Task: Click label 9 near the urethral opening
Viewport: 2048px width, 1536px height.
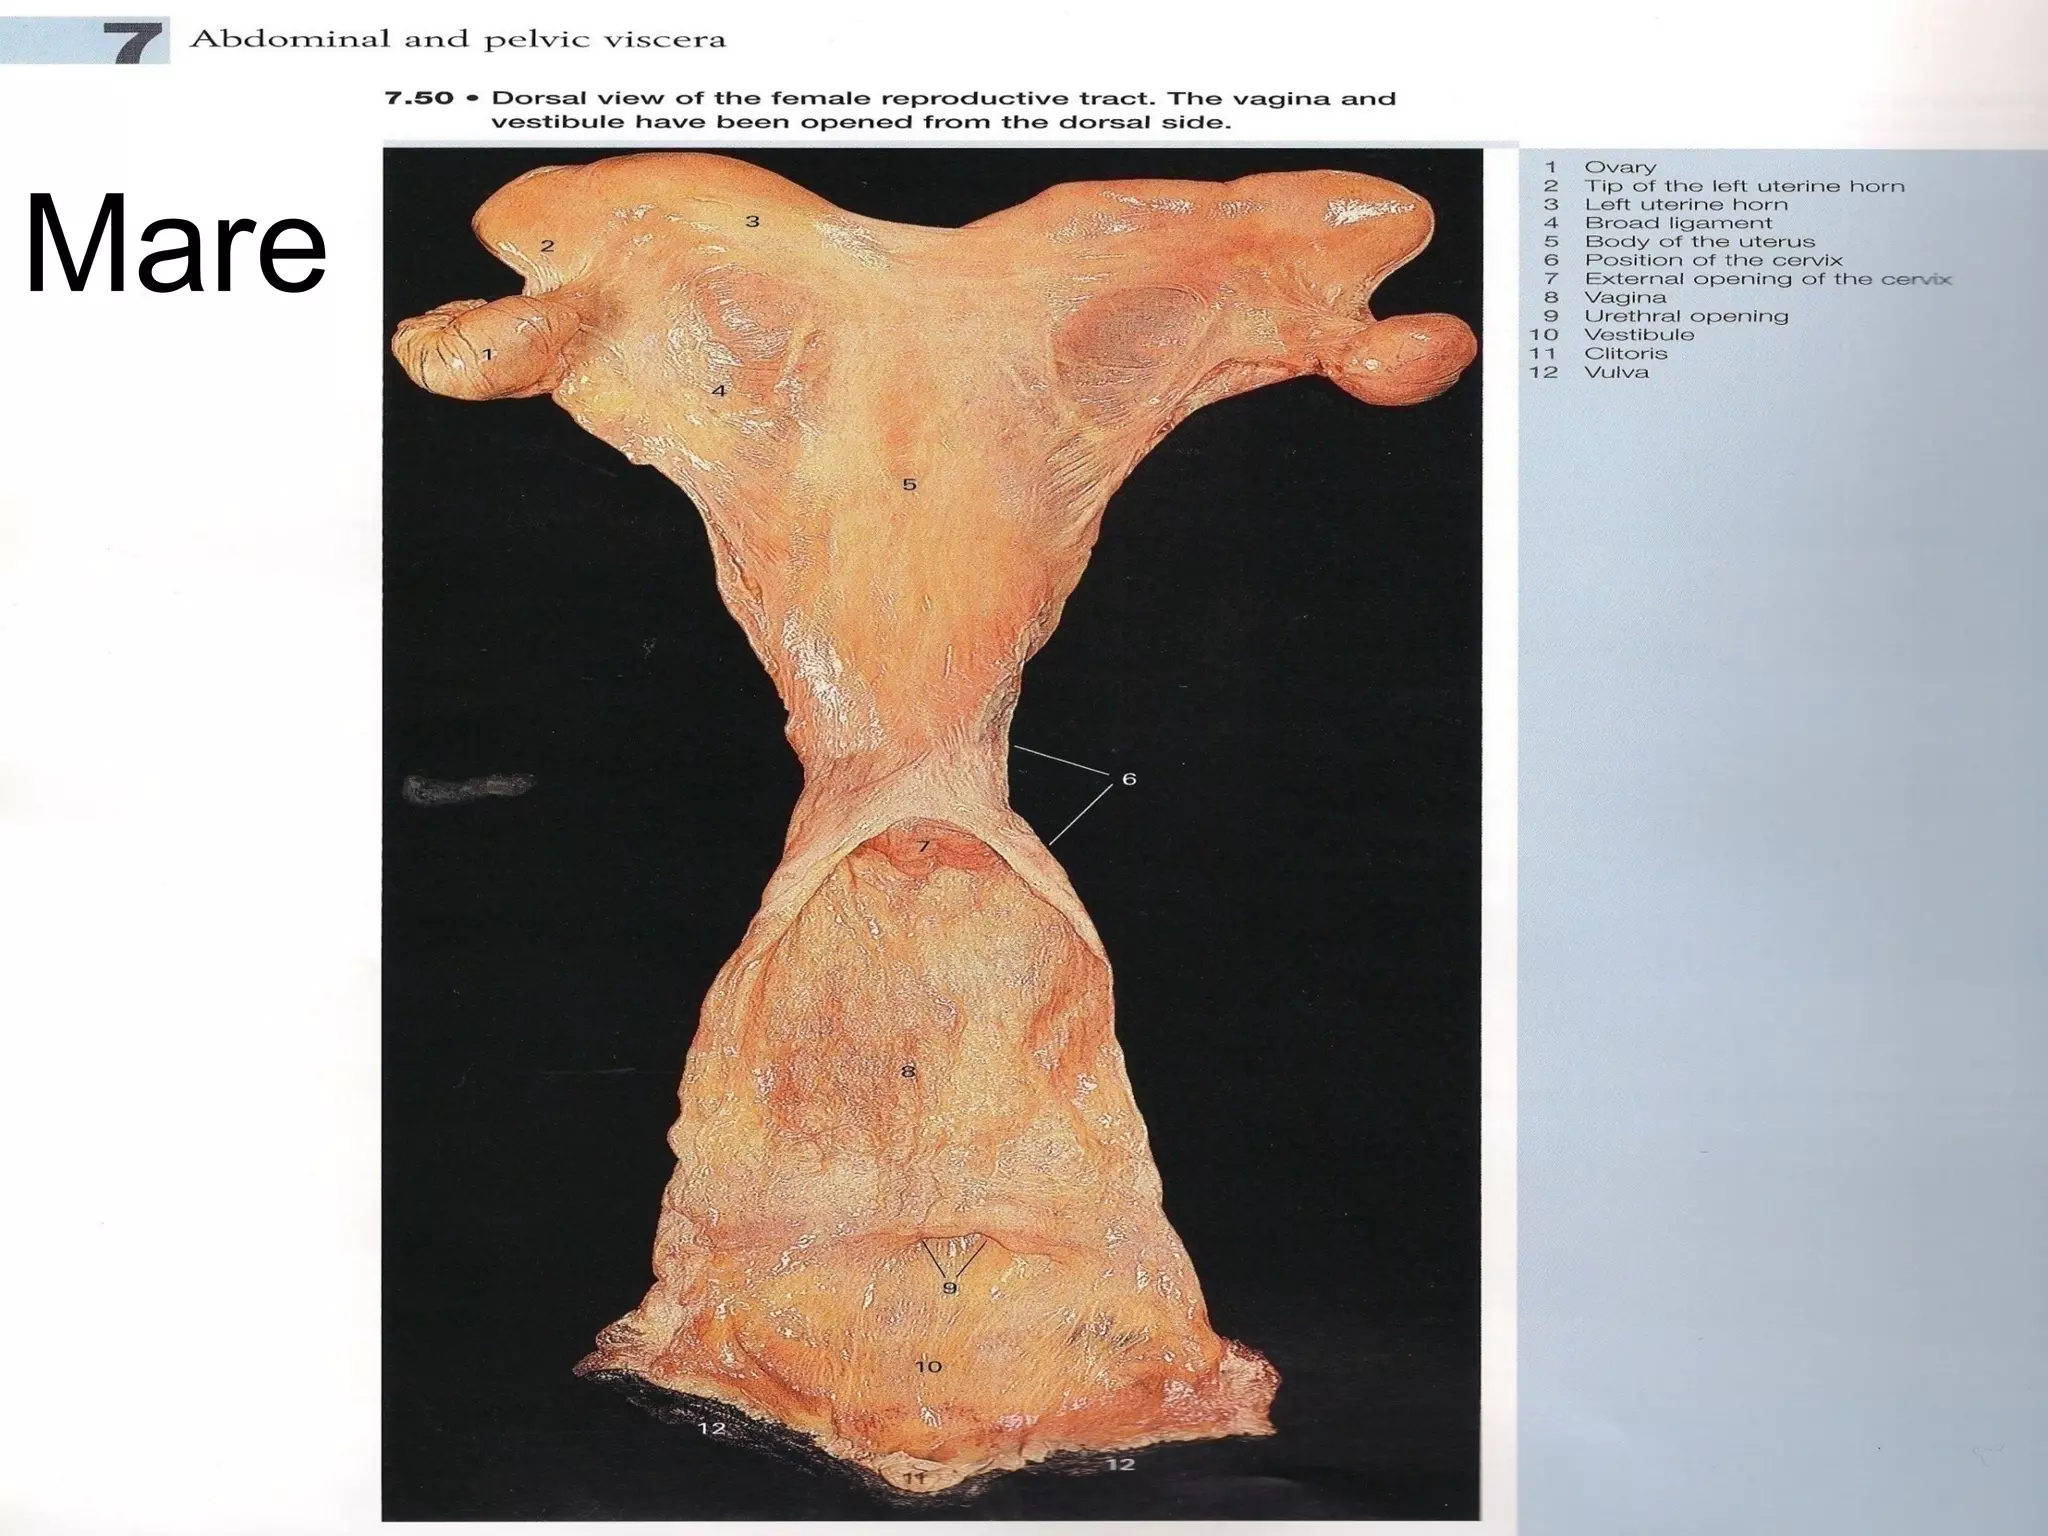Action: coord(950,1288)
